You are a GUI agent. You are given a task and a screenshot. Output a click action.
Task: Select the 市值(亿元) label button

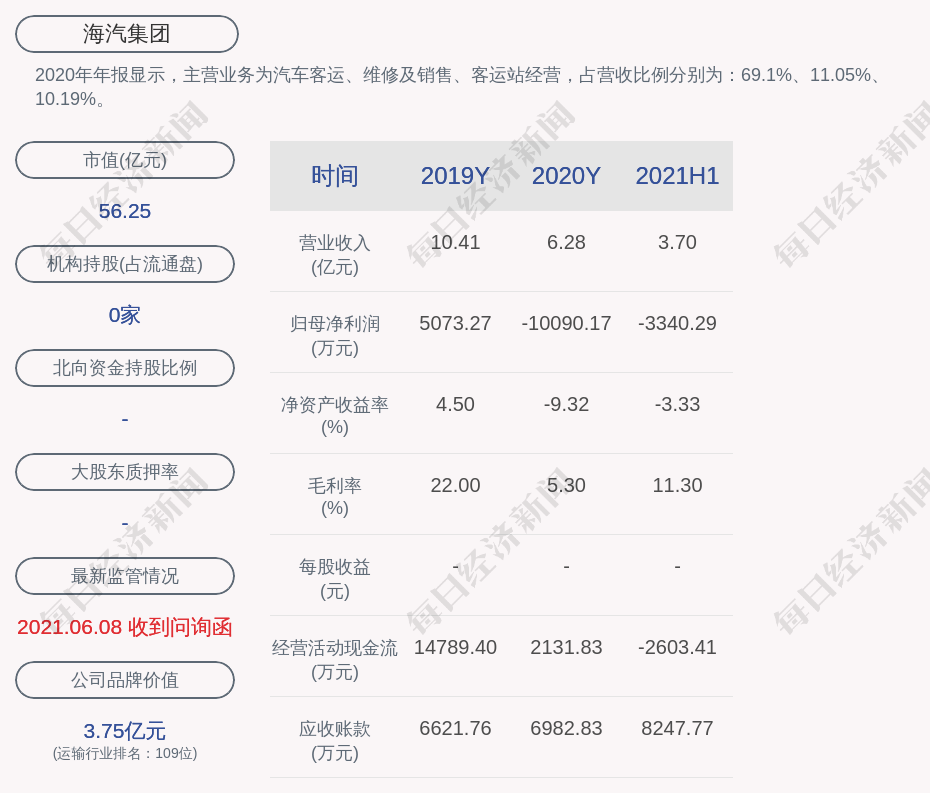tap(125, 160)
